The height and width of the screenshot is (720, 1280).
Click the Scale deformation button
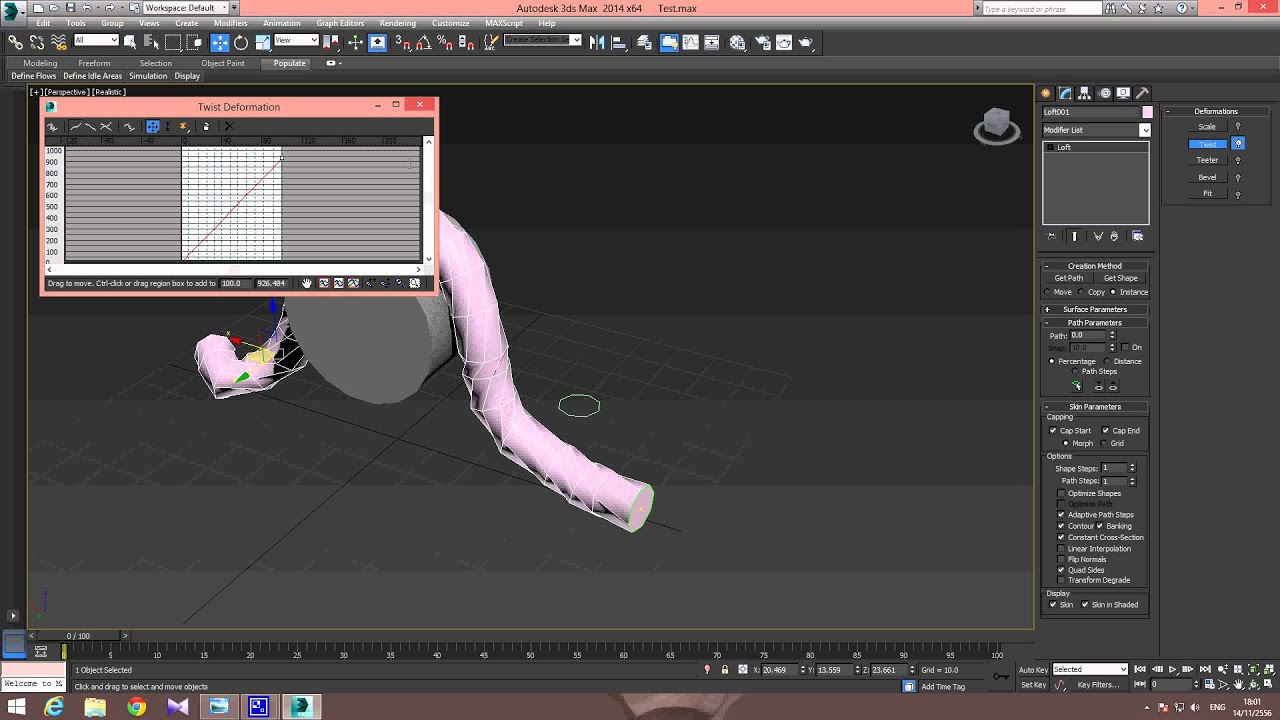[x=1207, y=127]
